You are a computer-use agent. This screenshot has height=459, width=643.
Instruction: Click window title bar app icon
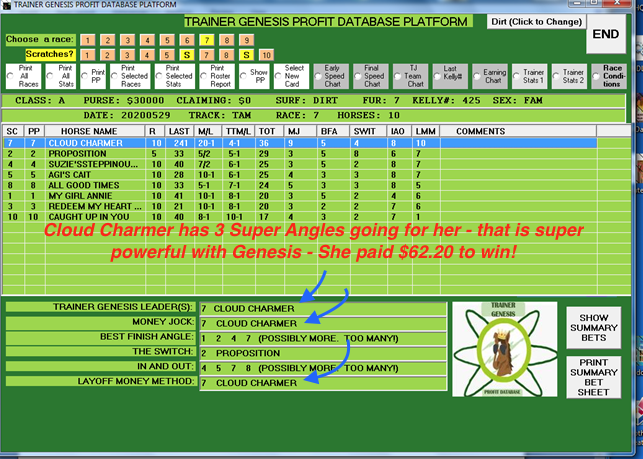[x=7, y=5]
